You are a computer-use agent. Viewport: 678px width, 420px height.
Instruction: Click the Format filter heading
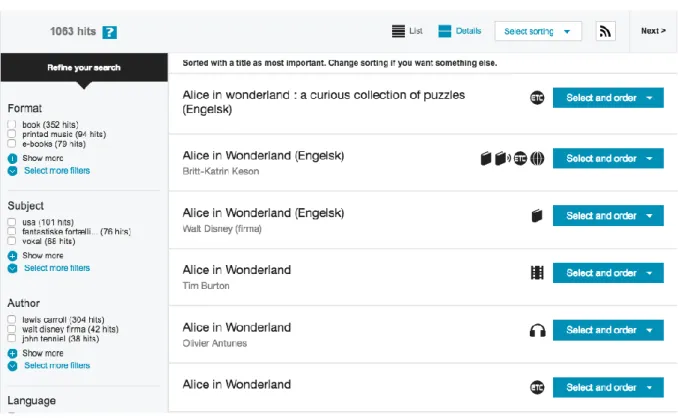tap(25, 108)
